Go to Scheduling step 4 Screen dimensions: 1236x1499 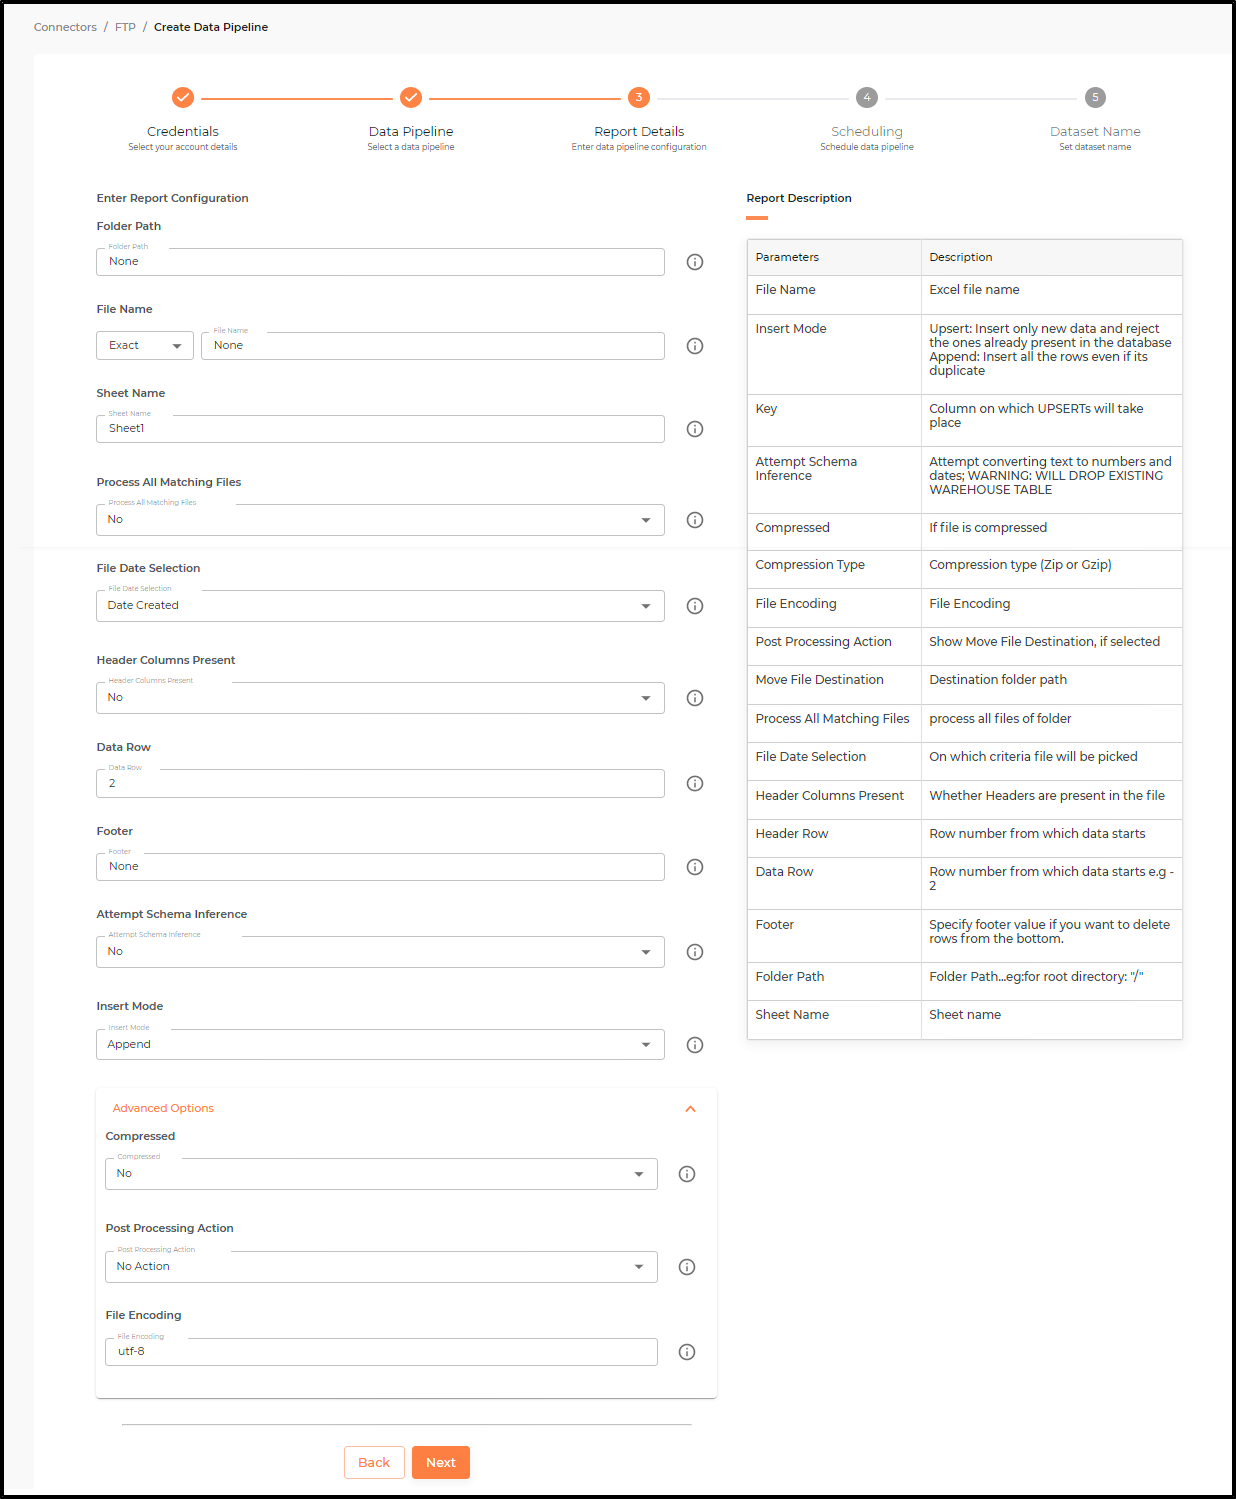pyautogui.click(x=867, y=97)
